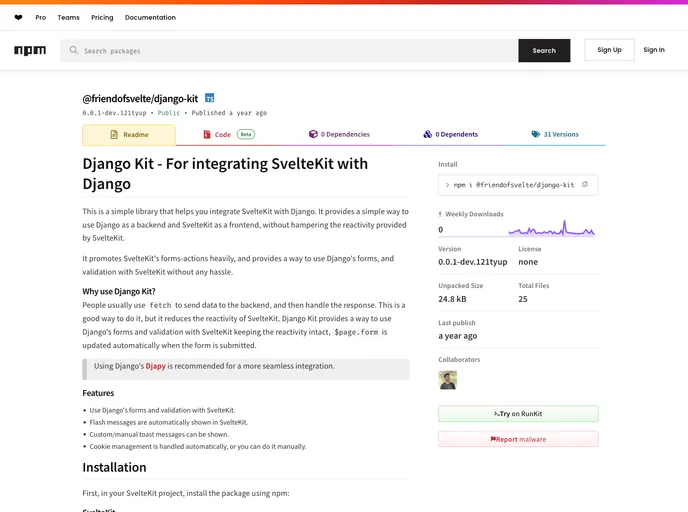Click the collaborator avatar thumbnail
The height and width of the screenshot is (512, 688).
tap(448, 380)
